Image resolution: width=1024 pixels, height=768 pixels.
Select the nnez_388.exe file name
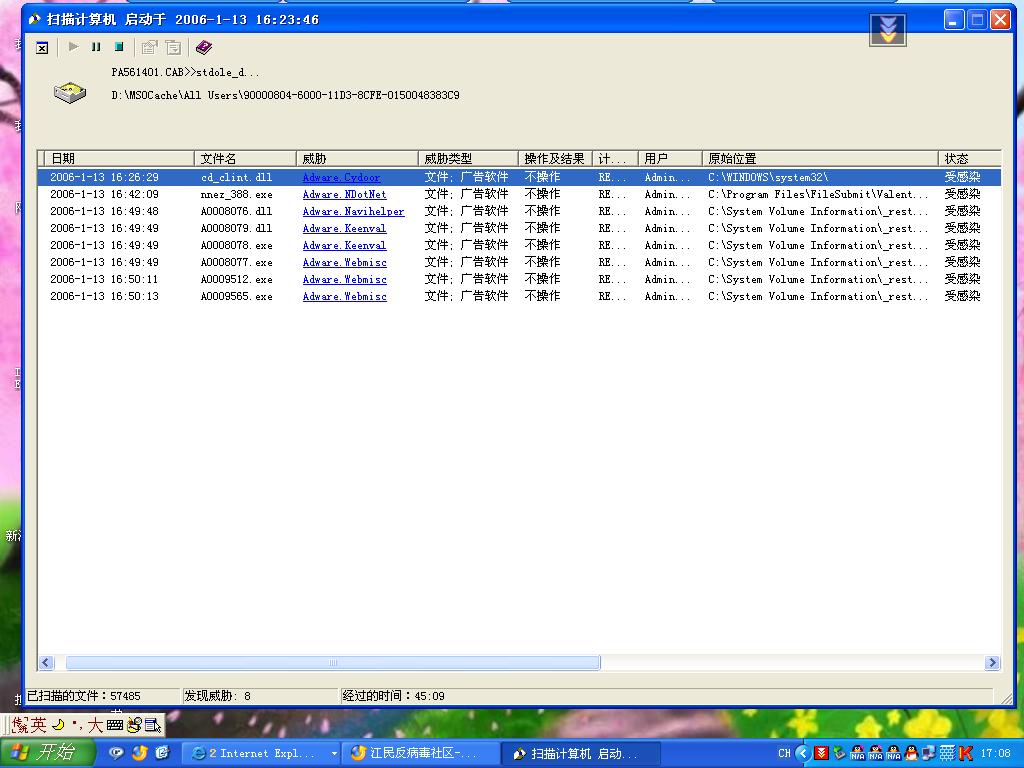click(236, 194)
